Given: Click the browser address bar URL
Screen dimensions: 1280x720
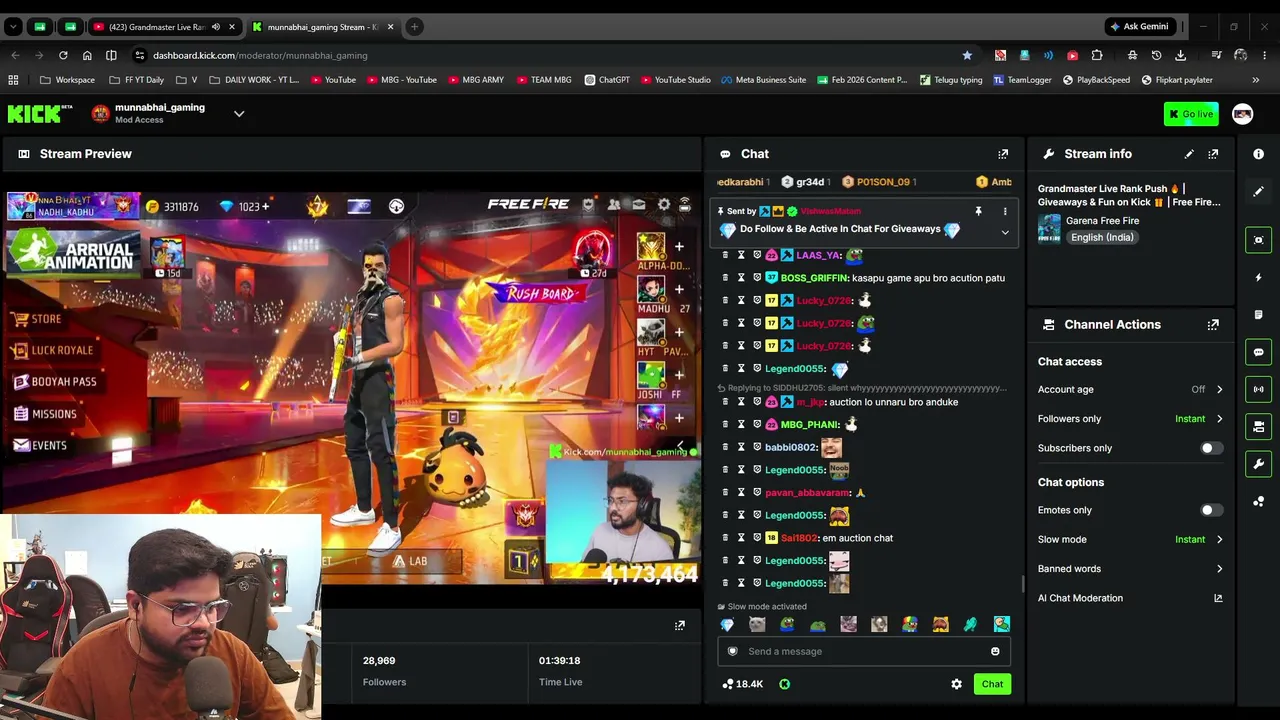Looking at the screenshot, I should coord(260,55).
